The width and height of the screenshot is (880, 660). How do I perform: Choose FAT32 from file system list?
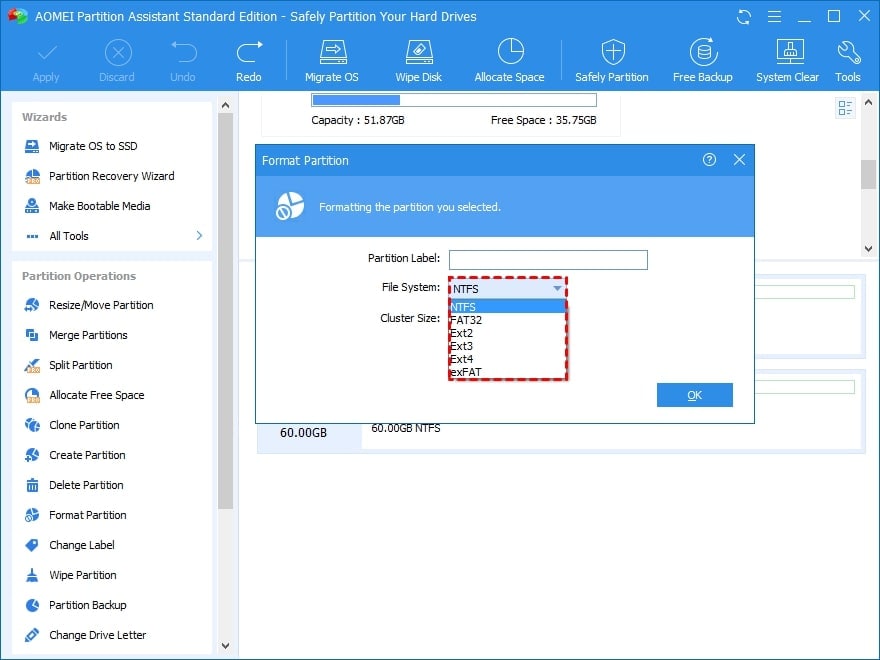coord(508,320)
